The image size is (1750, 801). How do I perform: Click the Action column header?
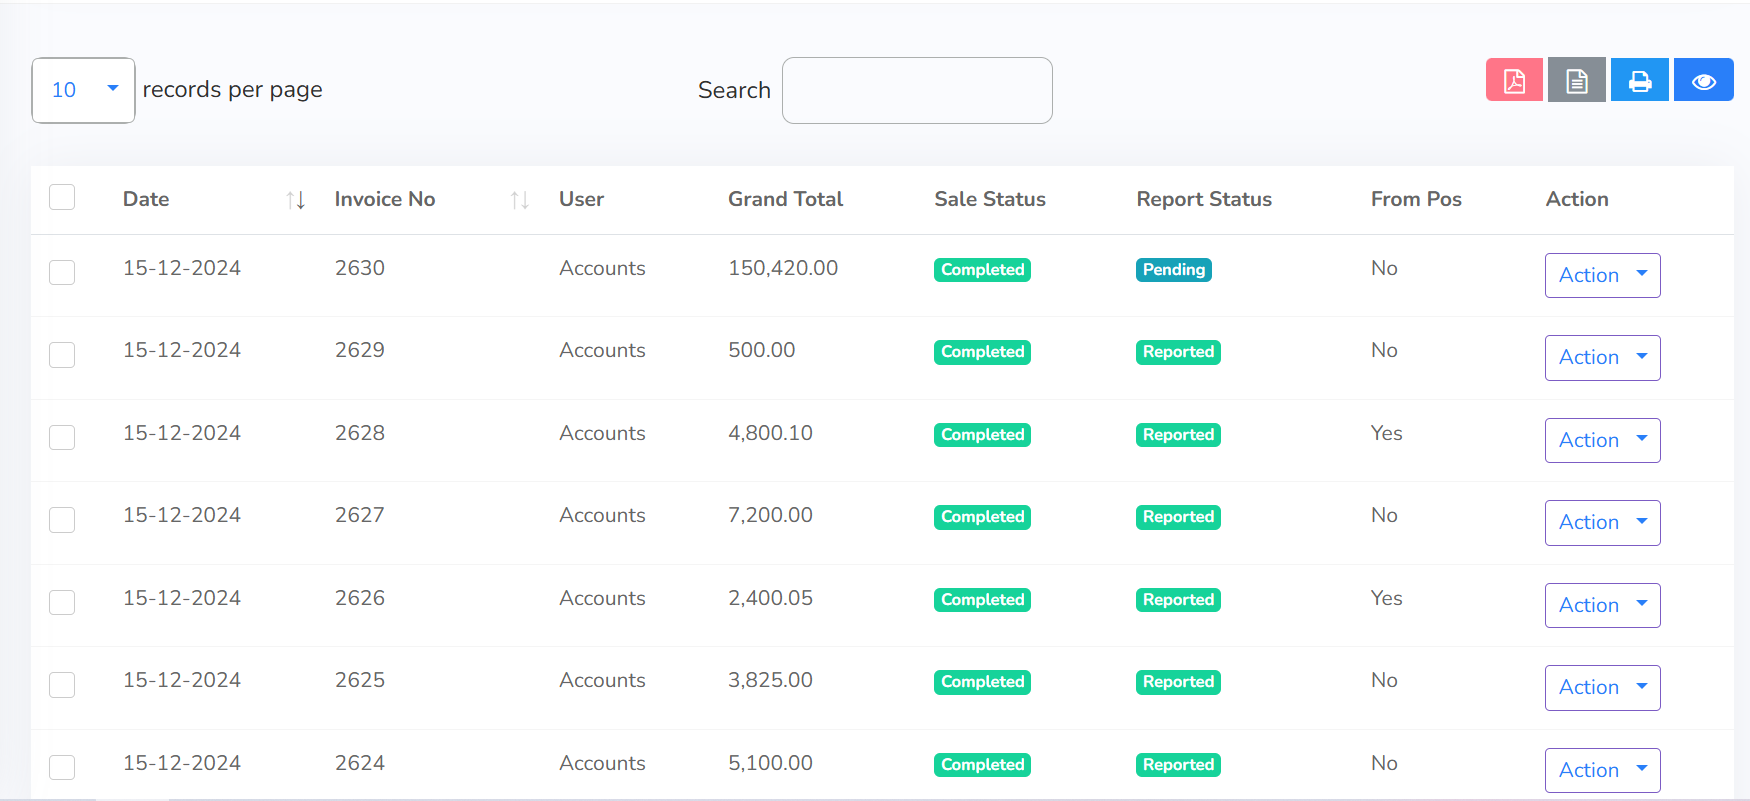tap(1577, 199)
